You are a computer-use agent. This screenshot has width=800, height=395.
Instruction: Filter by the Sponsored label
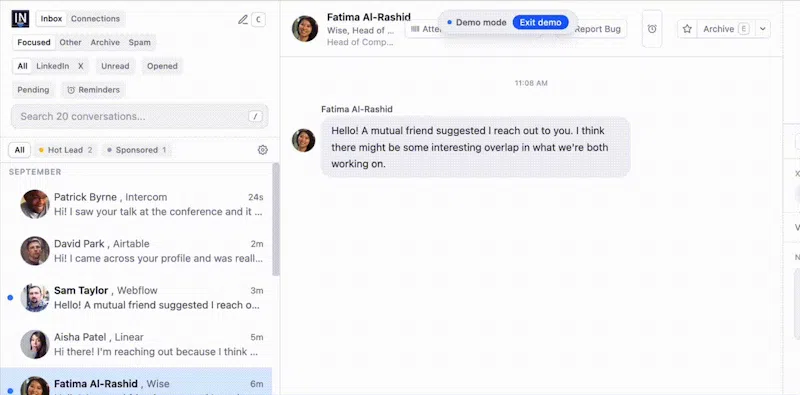[136, 150]
